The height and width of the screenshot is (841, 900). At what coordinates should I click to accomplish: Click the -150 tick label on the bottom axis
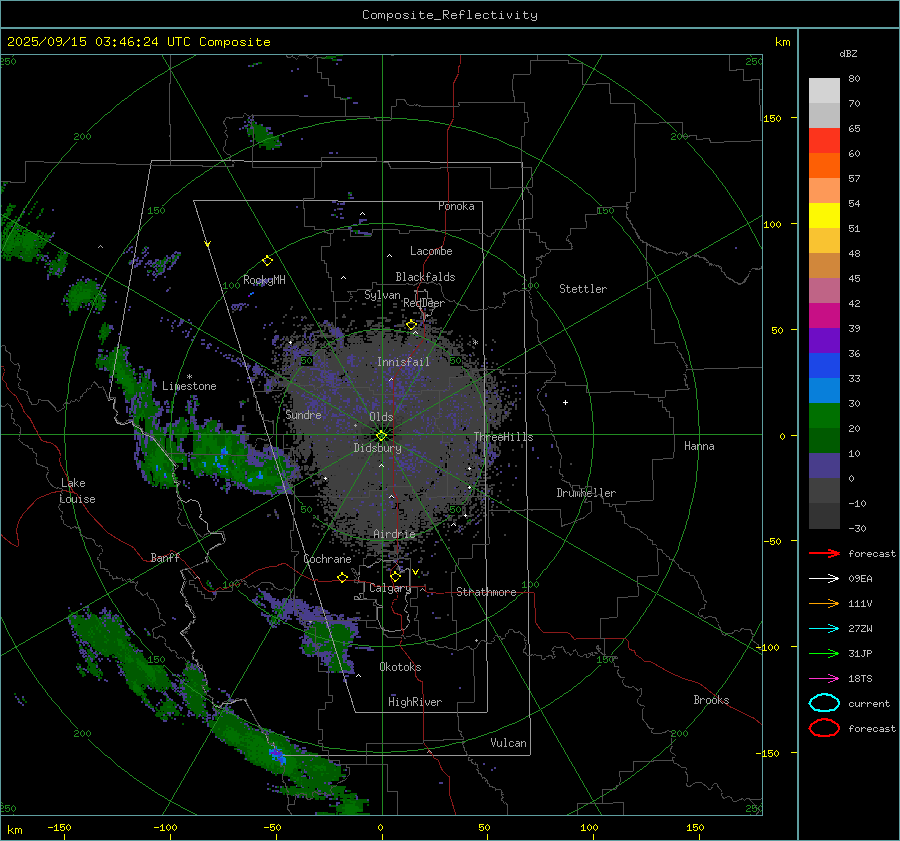point(59,827)
